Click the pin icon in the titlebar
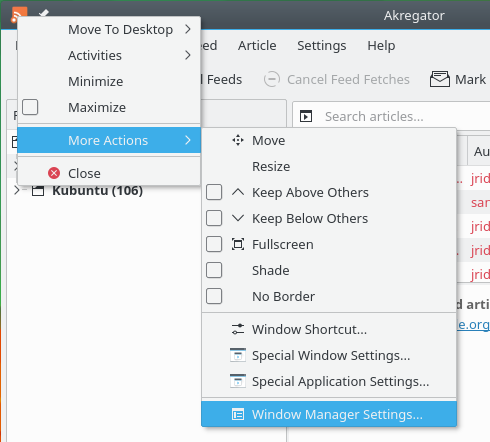The image size is (490, 442). coord(44,13)
